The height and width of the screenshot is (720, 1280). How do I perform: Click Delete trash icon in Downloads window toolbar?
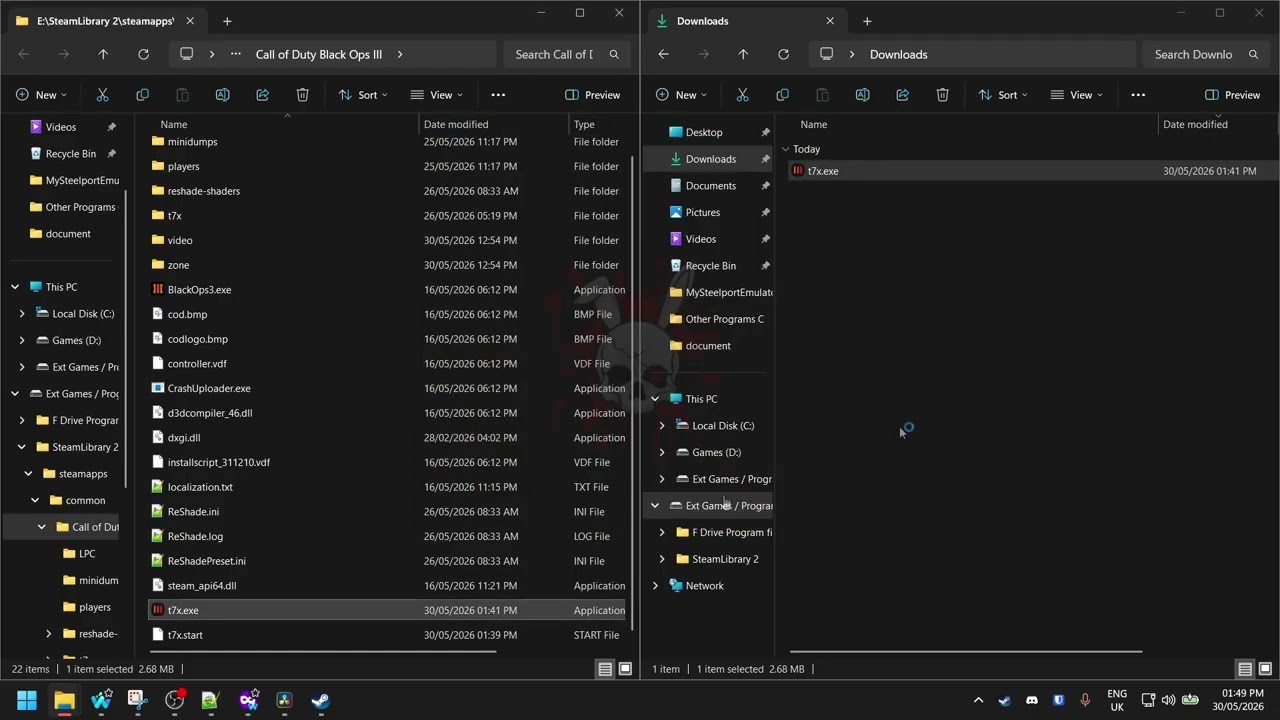coord(942,95)
